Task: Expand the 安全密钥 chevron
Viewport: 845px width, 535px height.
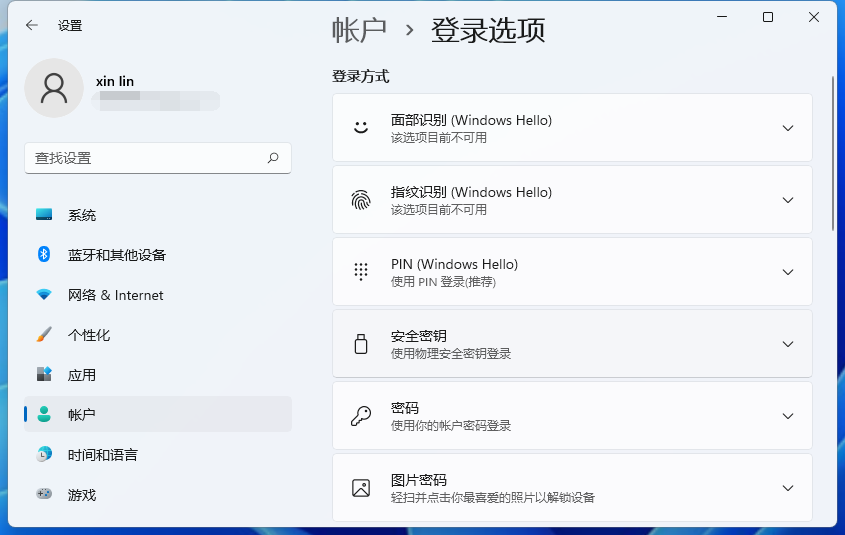Action: [788, 344]
